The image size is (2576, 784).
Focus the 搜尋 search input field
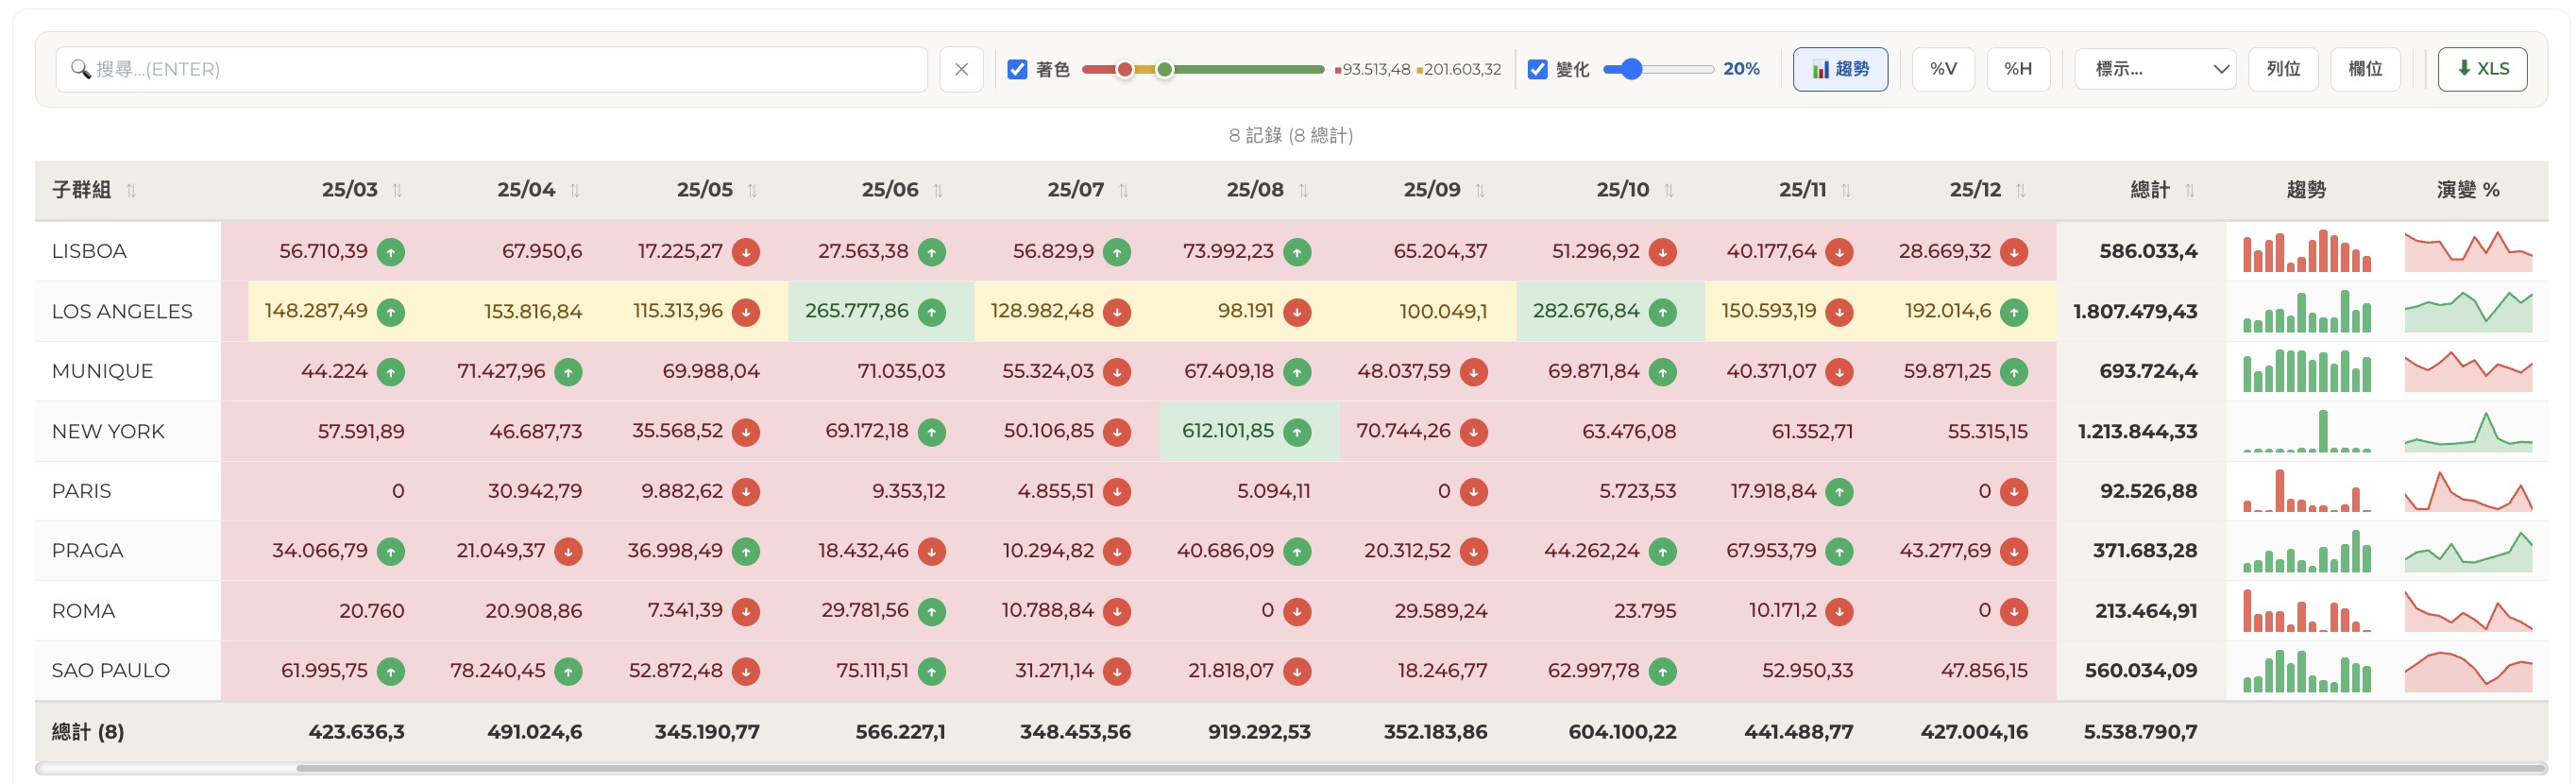[491, 69]
